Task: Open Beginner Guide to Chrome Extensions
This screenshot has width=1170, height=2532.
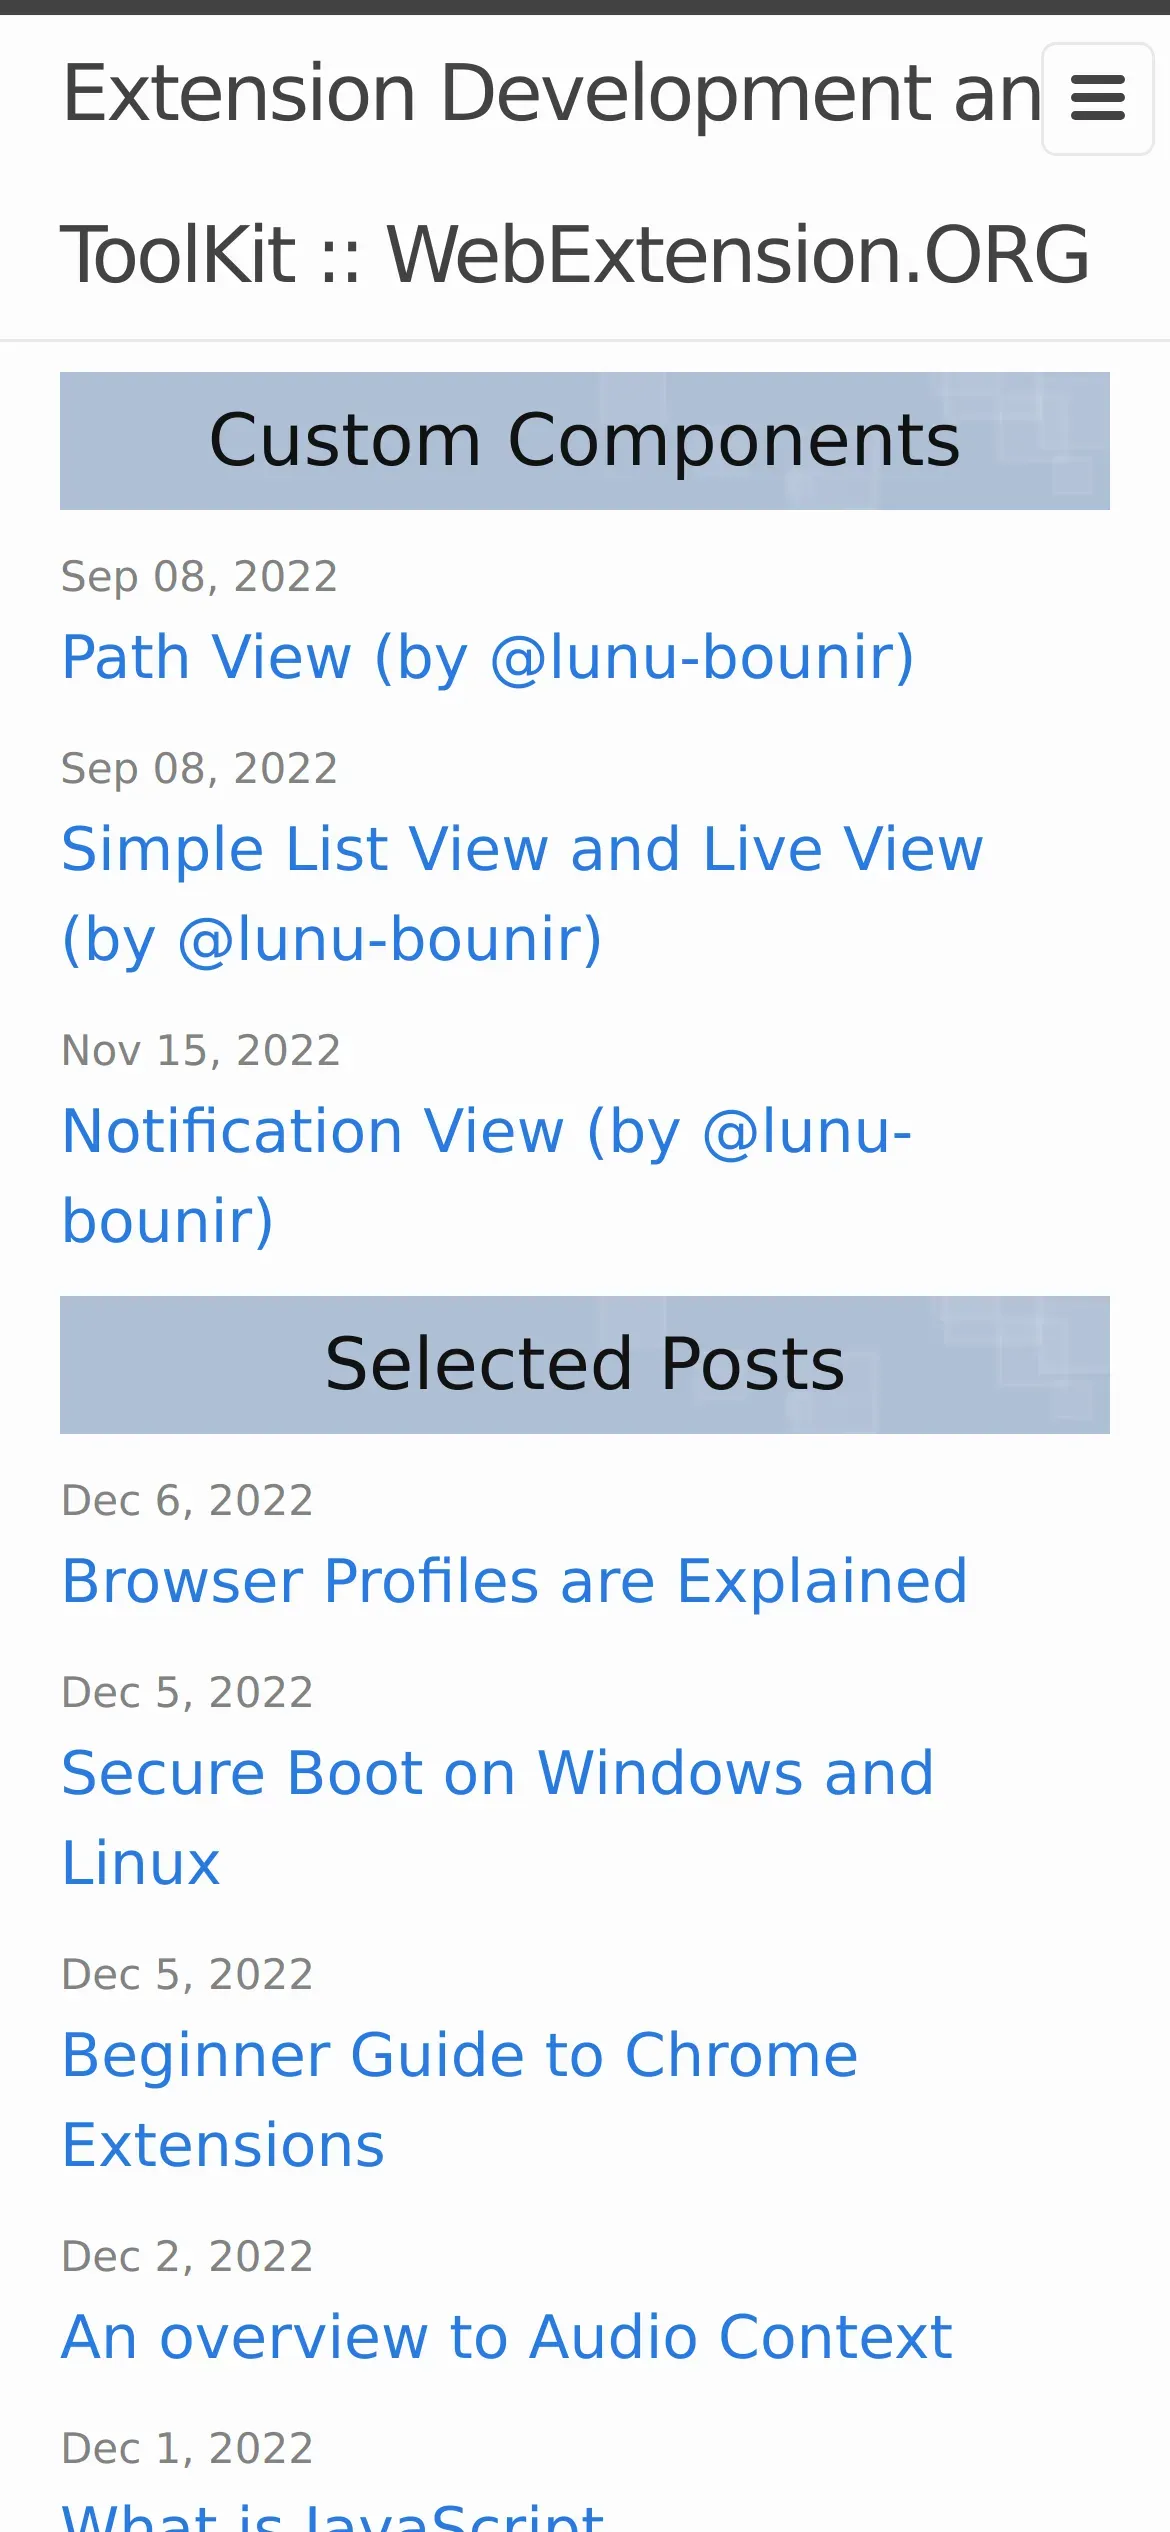Action: 460,2100
